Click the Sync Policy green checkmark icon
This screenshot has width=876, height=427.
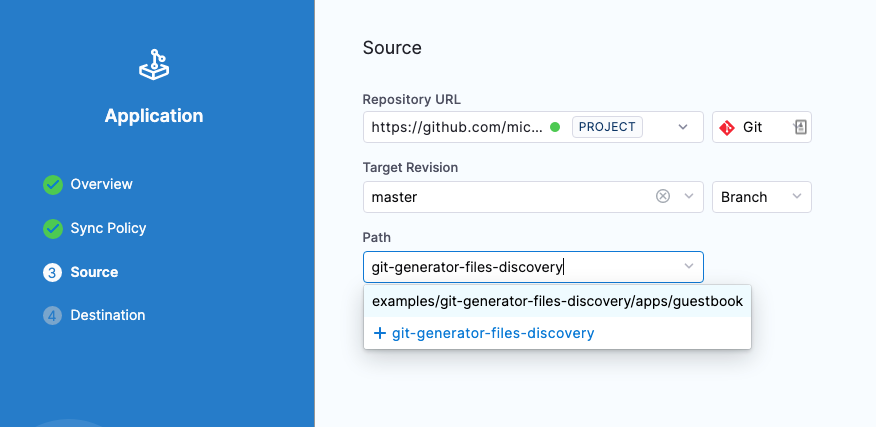click(x=53, y=229)
